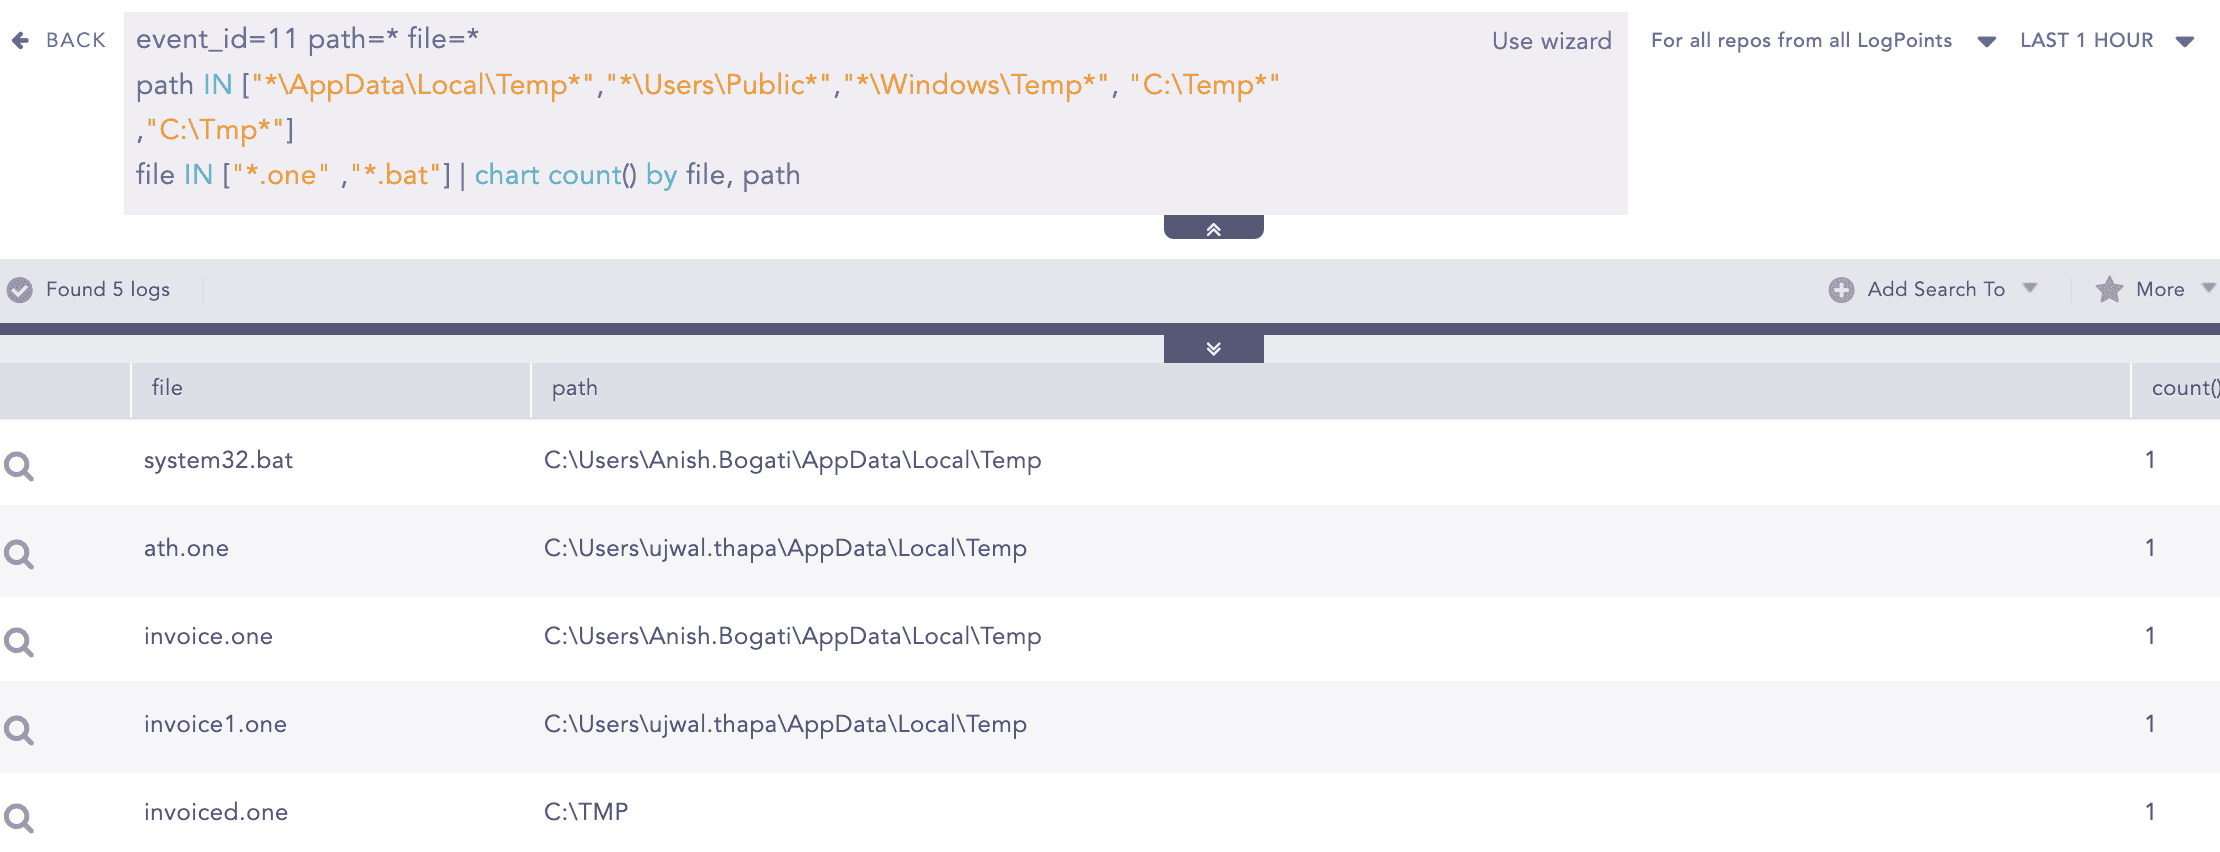Click magnifier icon for invoice1.one row

tap(19, 730)
